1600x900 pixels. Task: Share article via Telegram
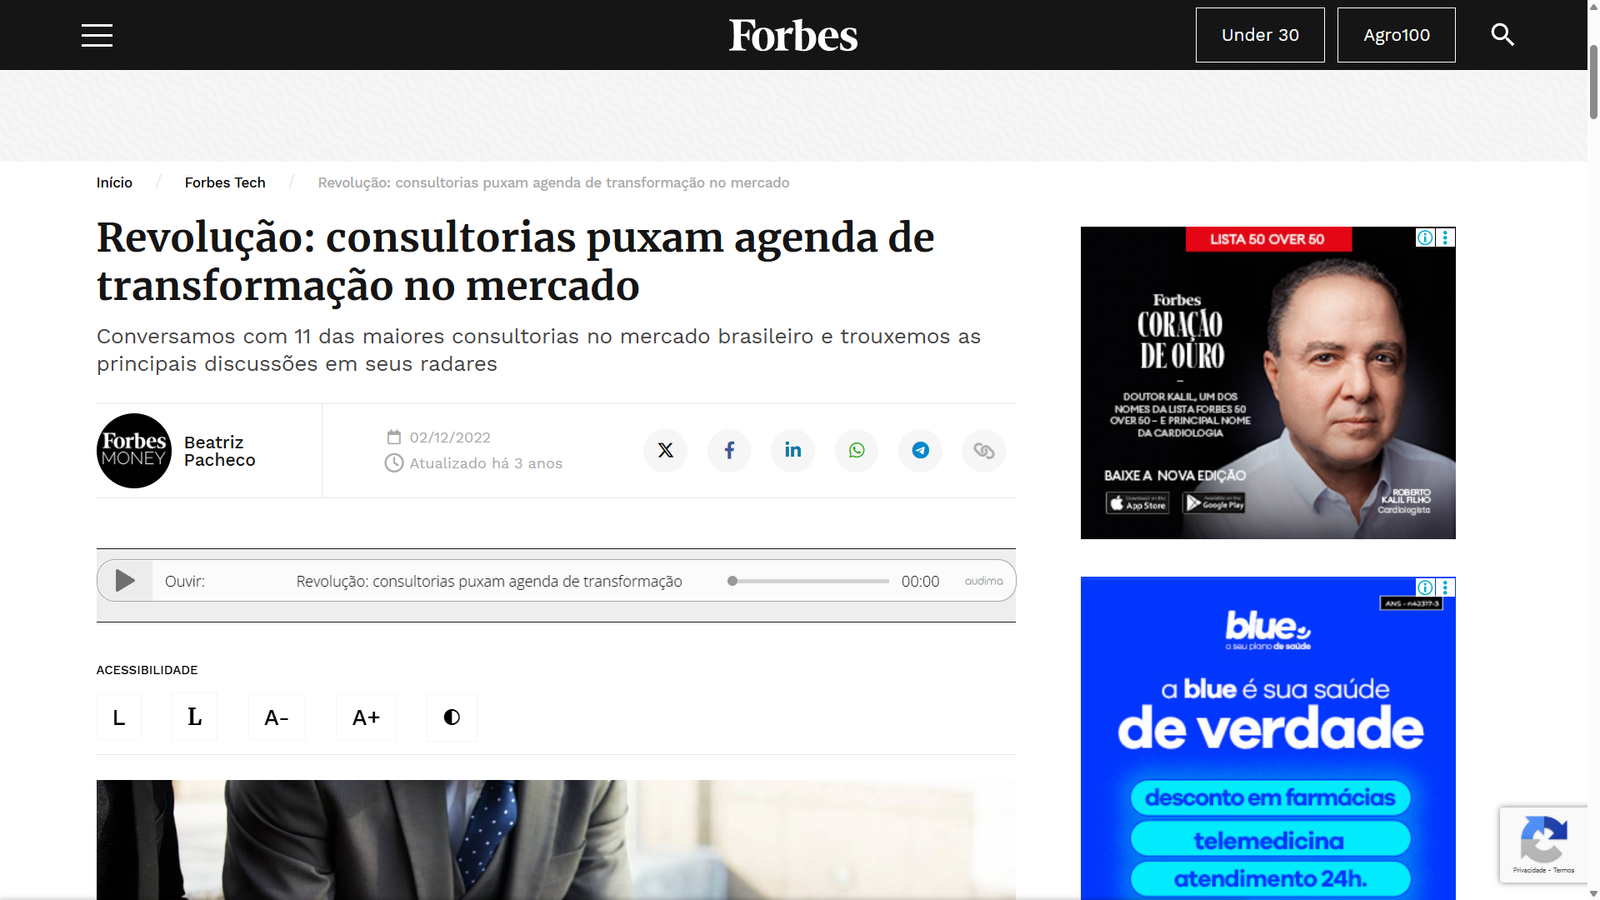coord(921,450)
